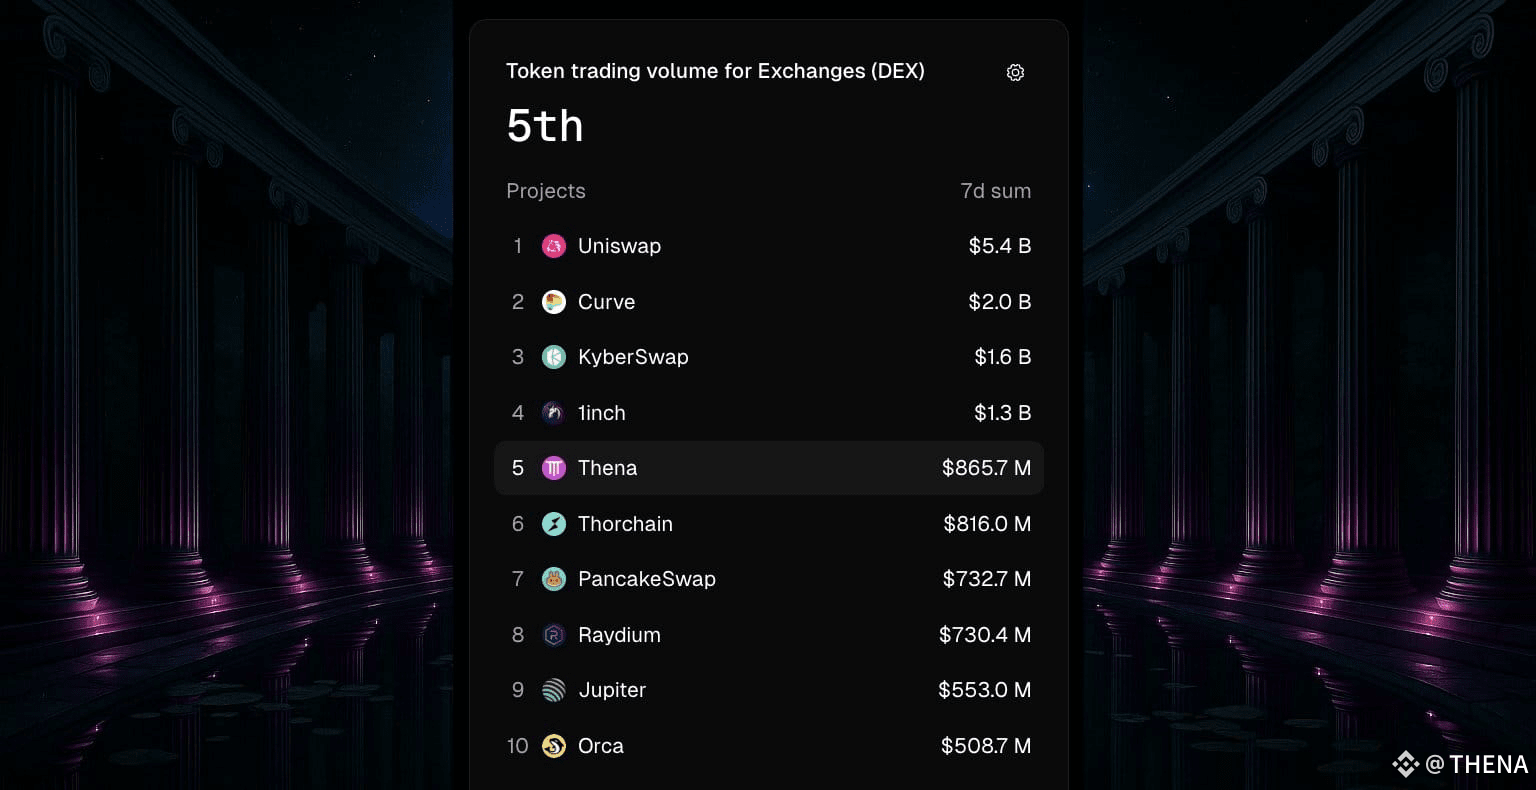Open the PancakeSwap project name link
Viewport: 1536px width, 790px height.
click(x=647, y=579)
